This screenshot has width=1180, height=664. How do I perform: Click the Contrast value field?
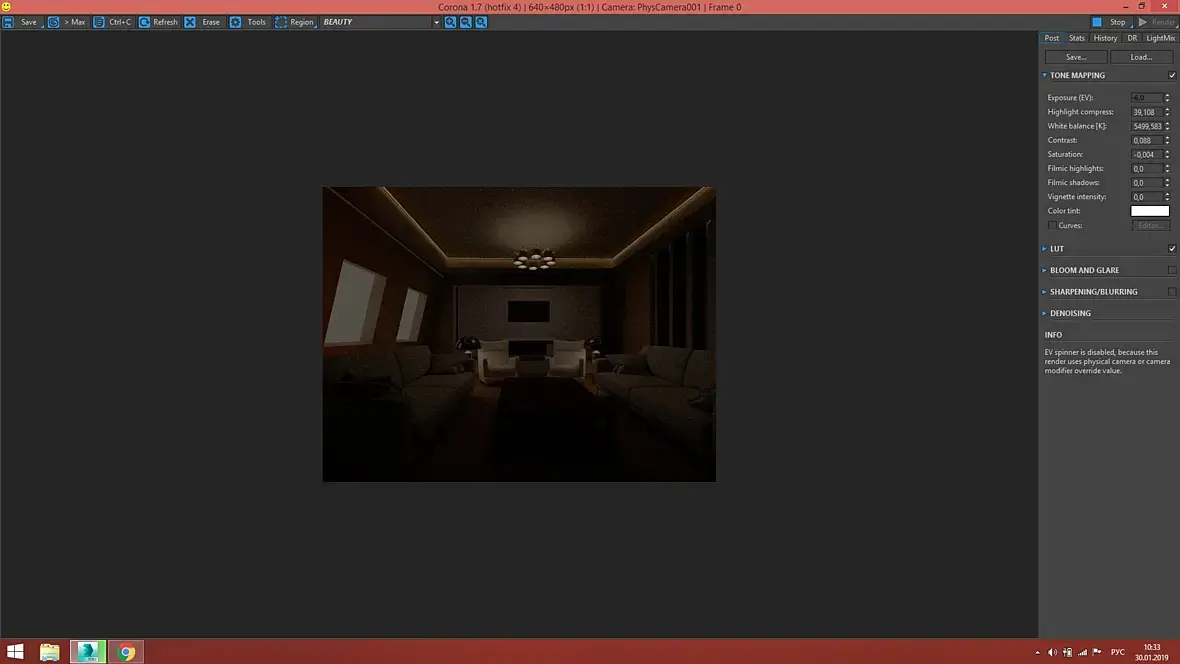1146,140
